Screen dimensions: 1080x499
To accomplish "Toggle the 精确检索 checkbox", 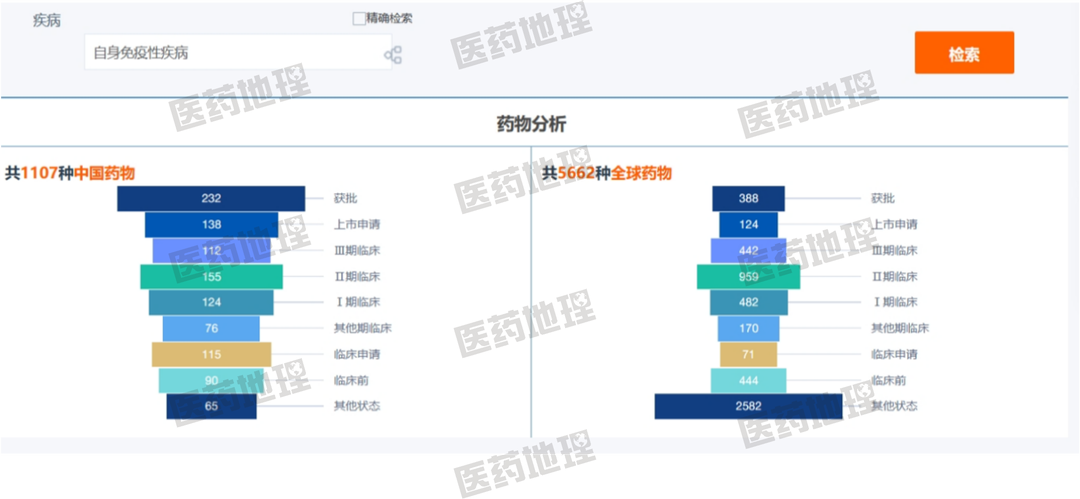I will 360,18.
